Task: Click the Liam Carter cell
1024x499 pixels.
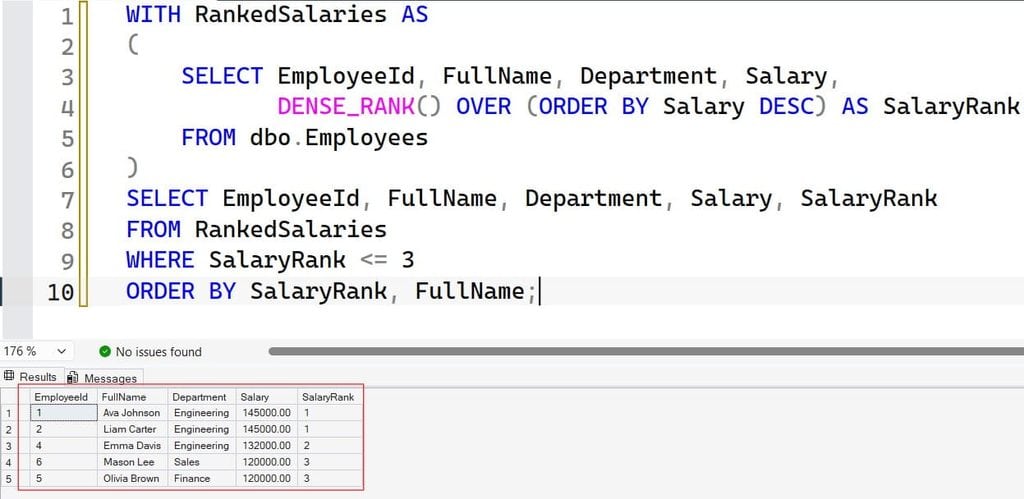Action: tap(133, 429)
